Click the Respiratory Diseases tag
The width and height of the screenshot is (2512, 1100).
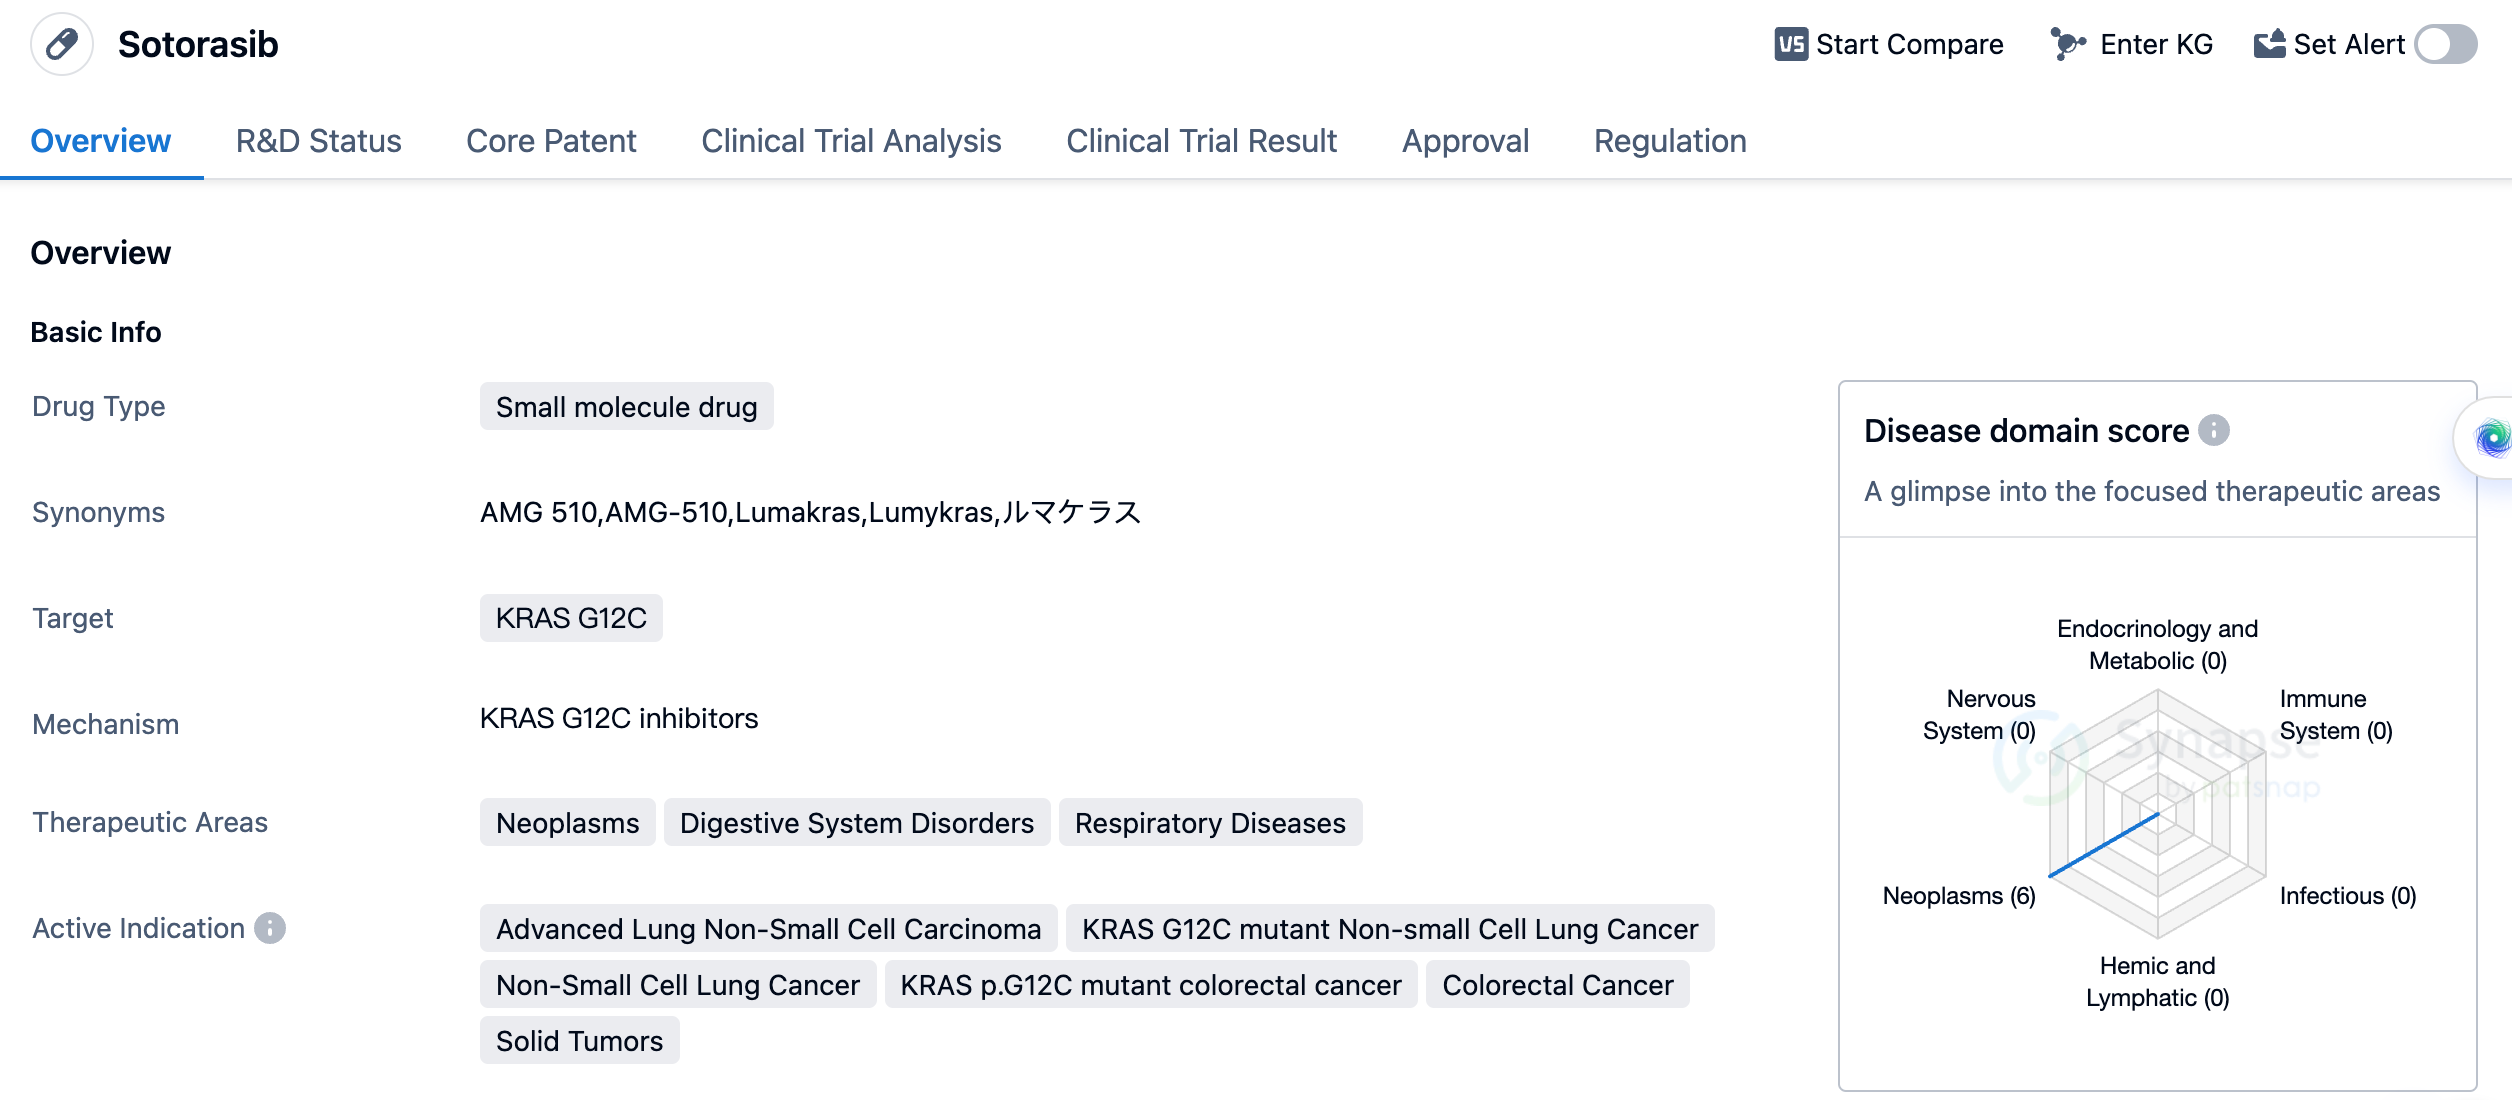(x=1210, y=823)
